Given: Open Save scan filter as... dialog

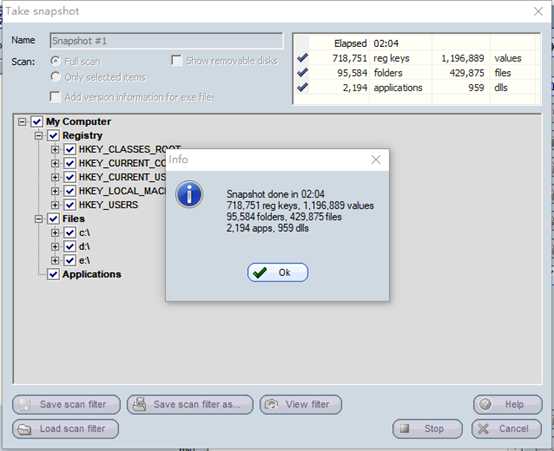Looking at the screenshot, I should coord(190,404).
